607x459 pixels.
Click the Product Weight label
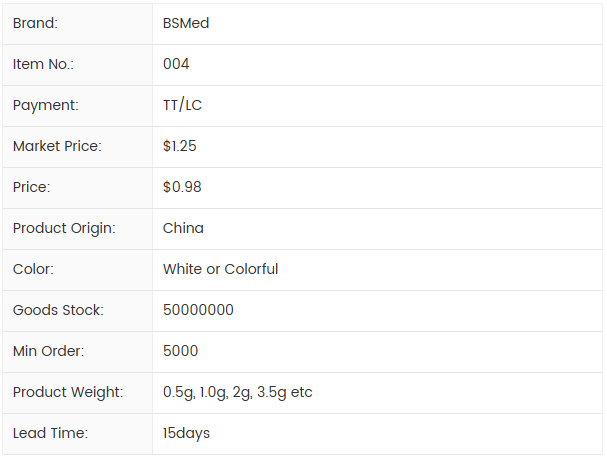pyautogui.click(x=68, y=392)
